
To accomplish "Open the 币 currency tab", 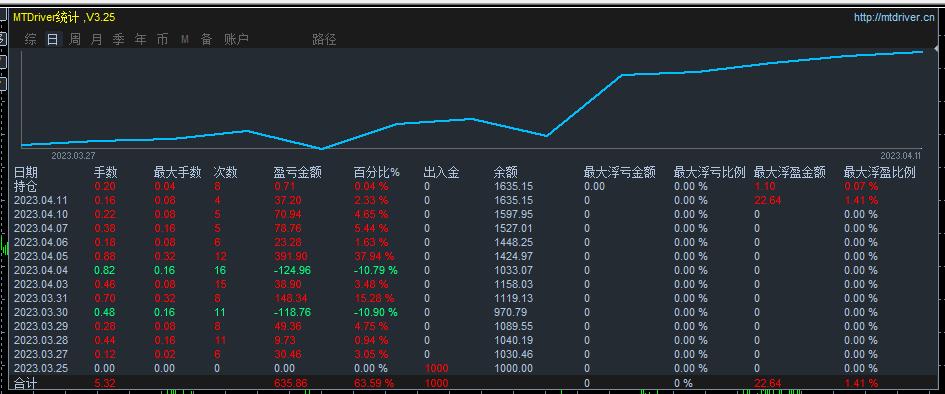I will pos(163,40).
